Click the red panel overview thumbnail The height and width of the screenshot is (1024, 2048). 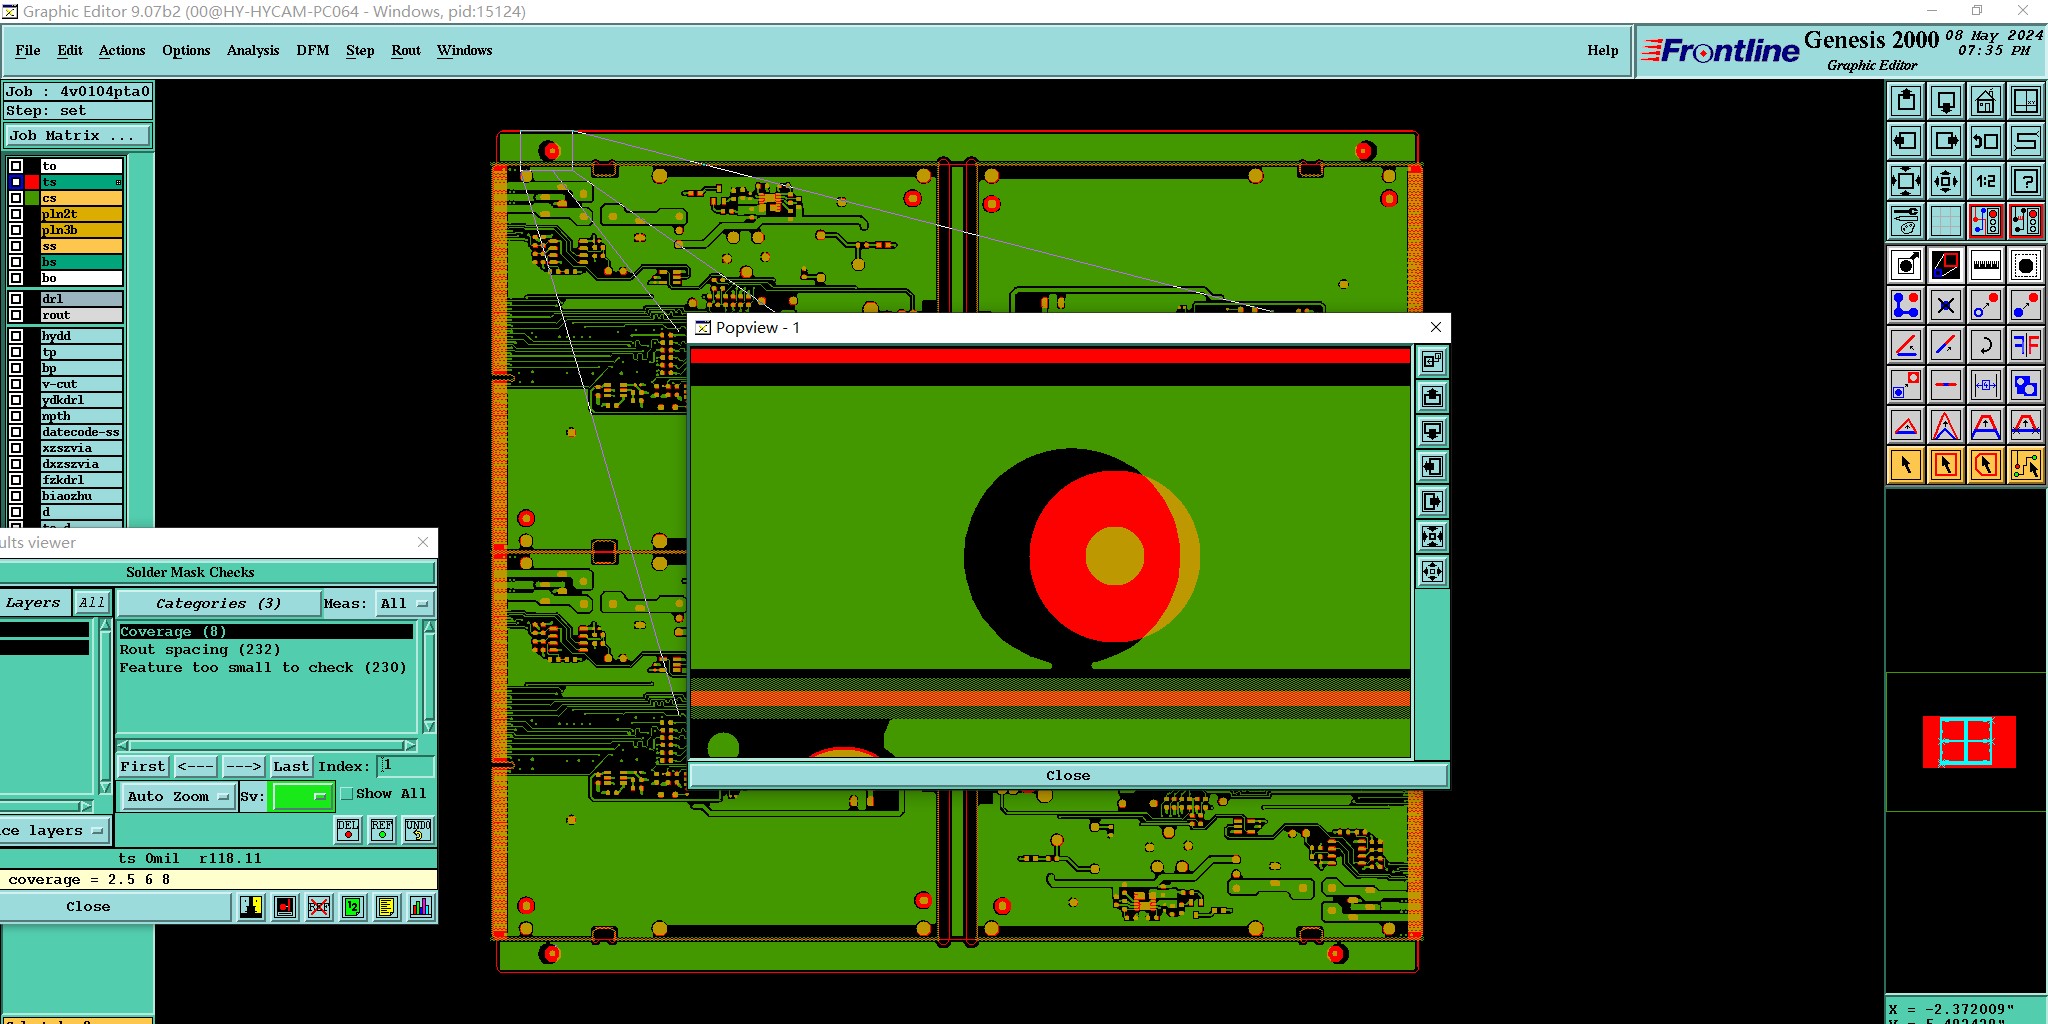(x=1969, y=742)
